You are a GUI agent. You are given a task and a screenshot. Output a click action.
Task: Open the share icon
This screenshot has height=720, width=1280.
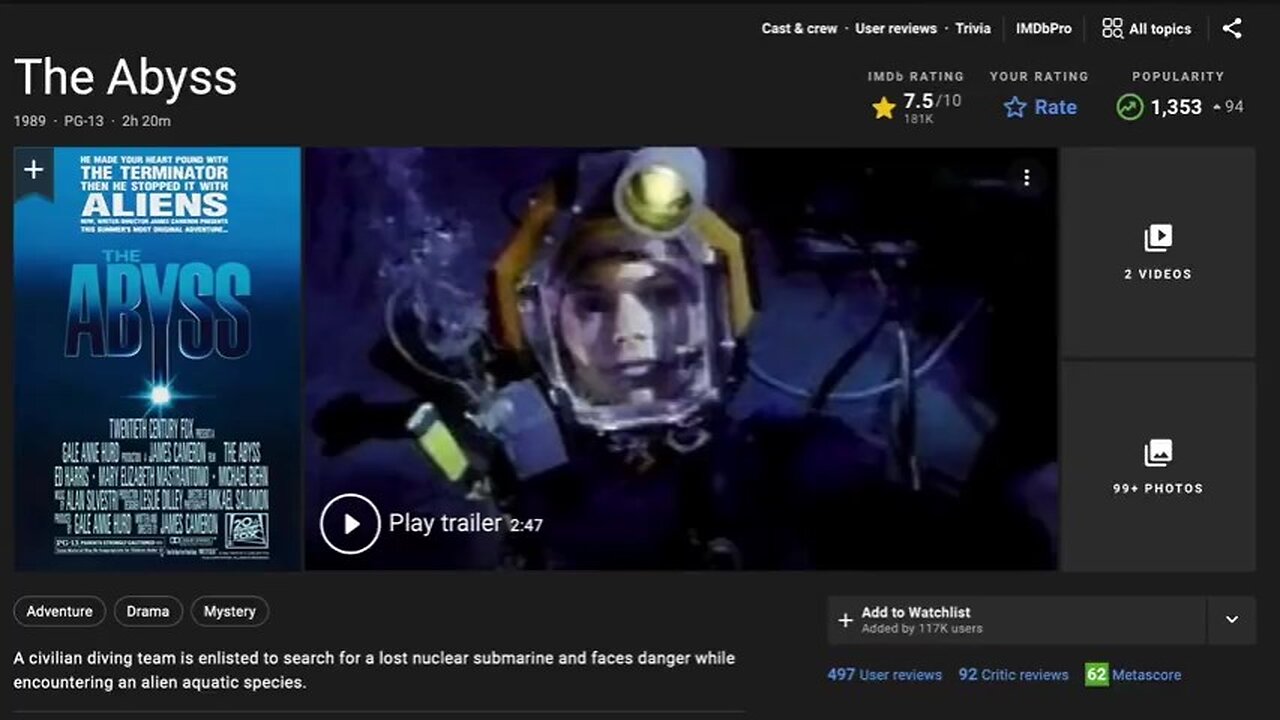click(1232, 28)
